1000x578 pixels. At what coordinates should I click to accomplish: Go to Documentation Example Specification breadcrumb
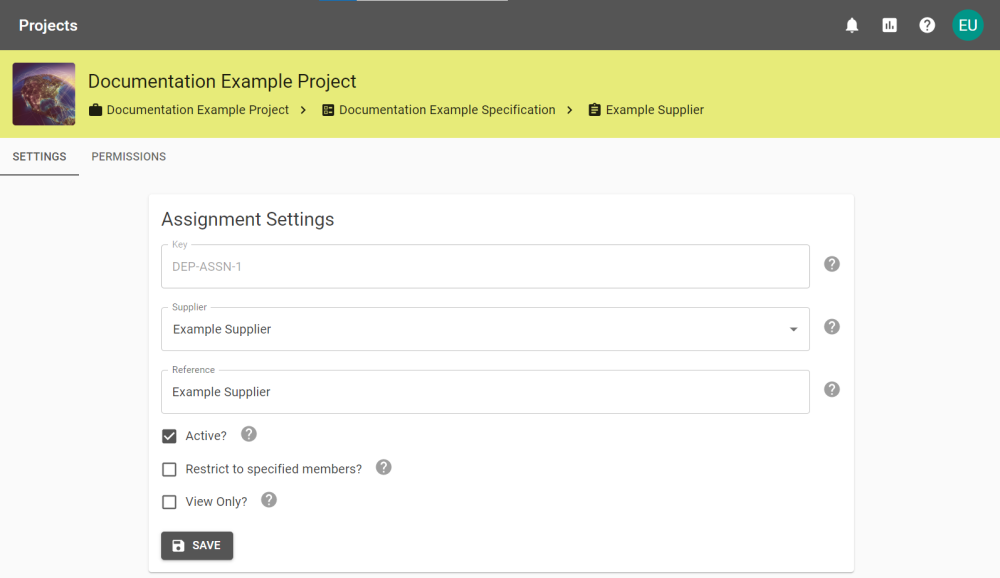(446, 110)
